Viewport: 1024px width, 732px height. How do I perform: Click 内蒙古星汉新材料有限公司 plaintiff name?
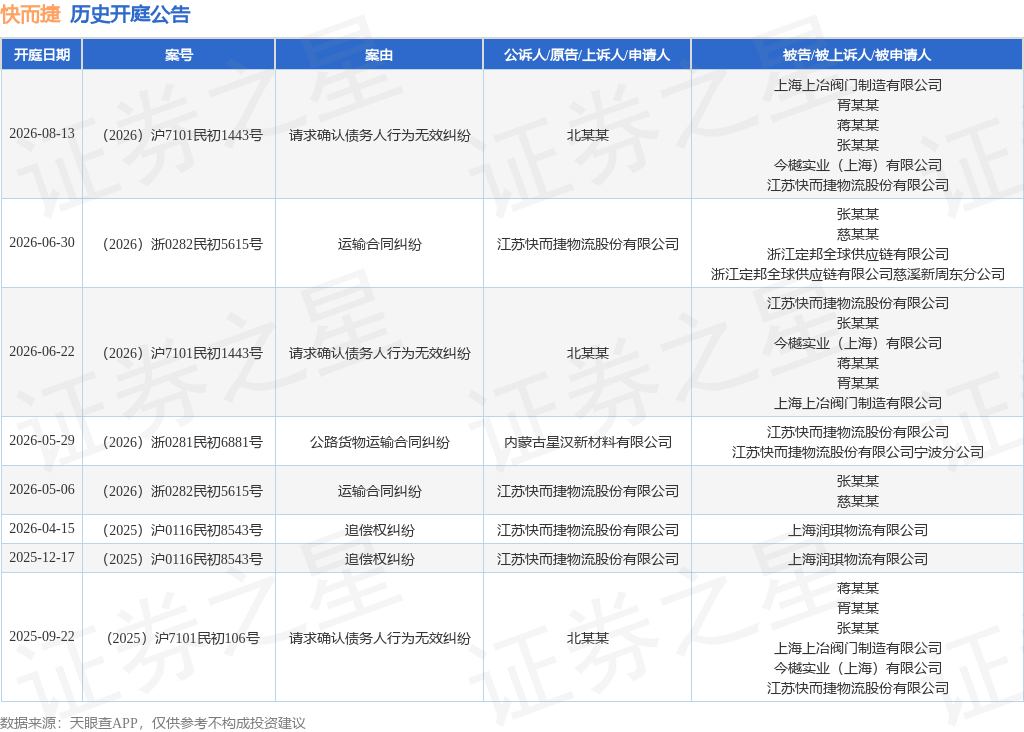[588, 442]
